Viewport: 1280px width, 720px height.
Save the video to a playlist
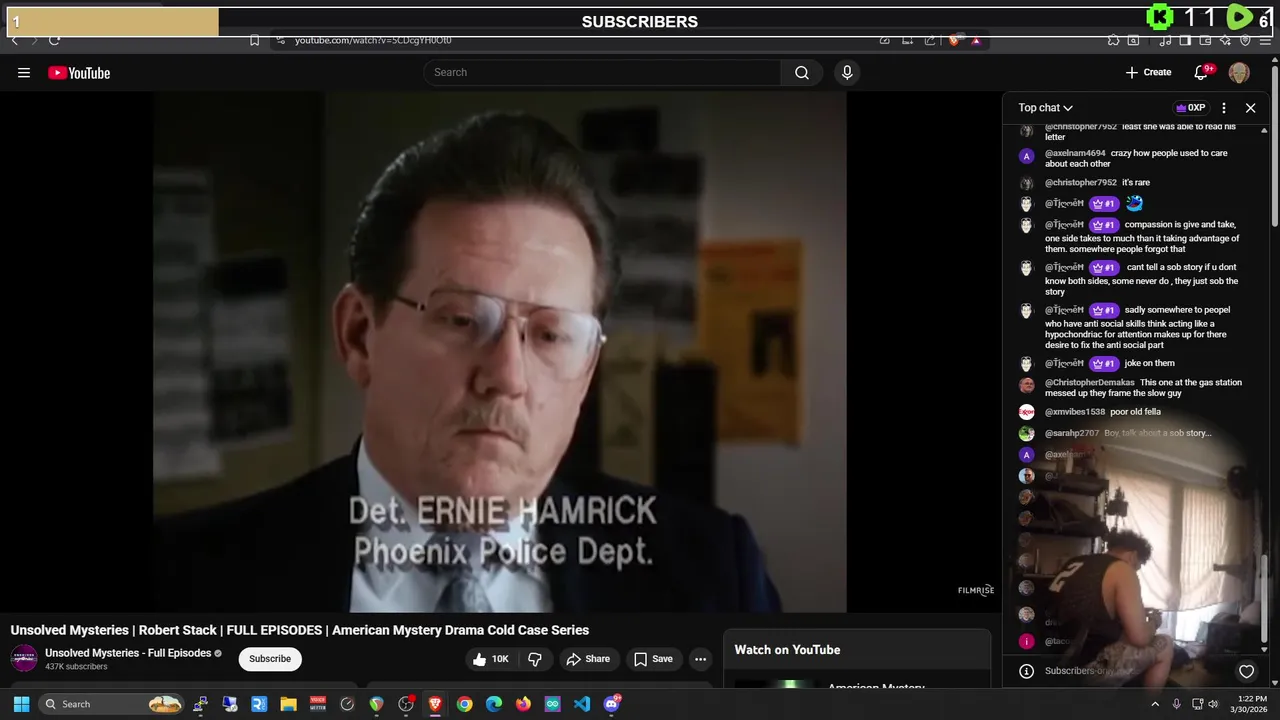click(x=653, y=659)
